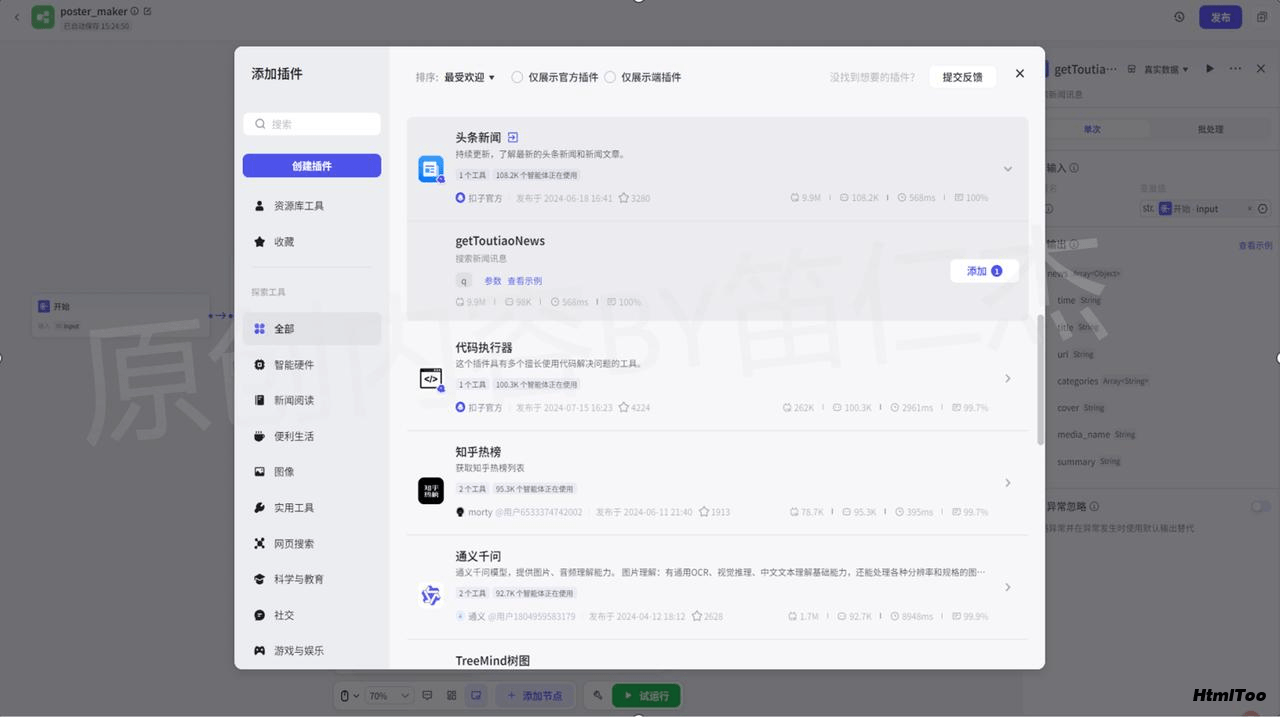Toggle the minimap icon in bottom toolbar
Screen dimensions: 1280x717
tap(476, 695)
